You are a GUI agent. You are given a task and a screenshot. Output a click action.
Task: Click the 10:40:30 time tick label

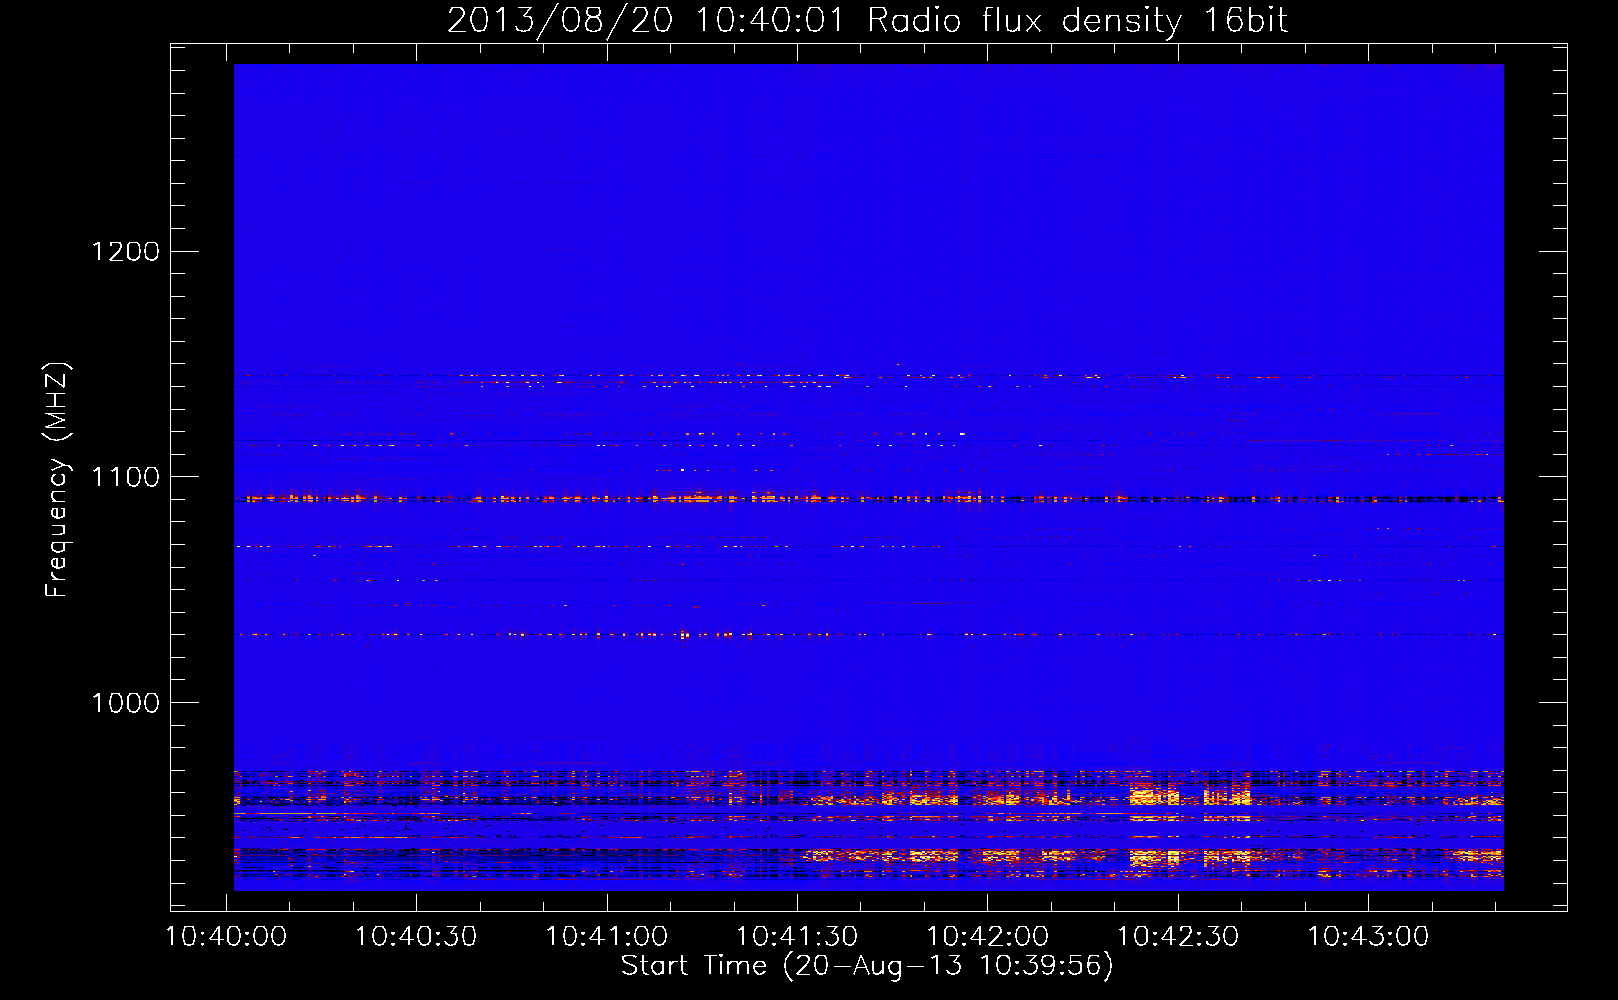tap(416, 937)
